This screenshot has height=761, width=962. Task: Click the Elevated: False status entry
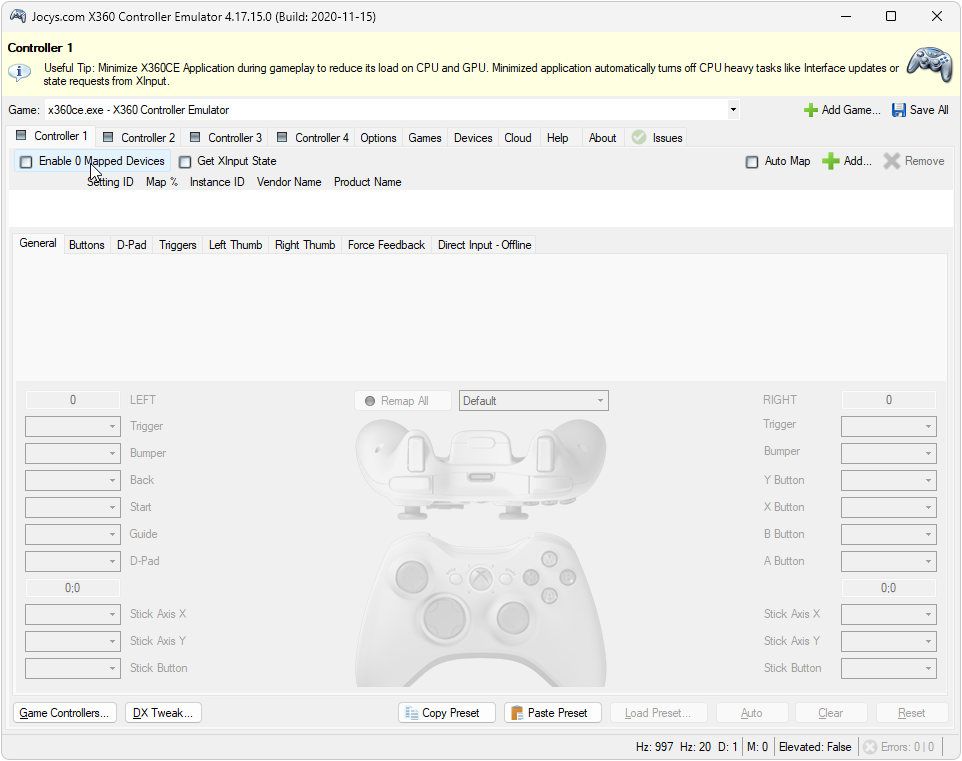815,747
